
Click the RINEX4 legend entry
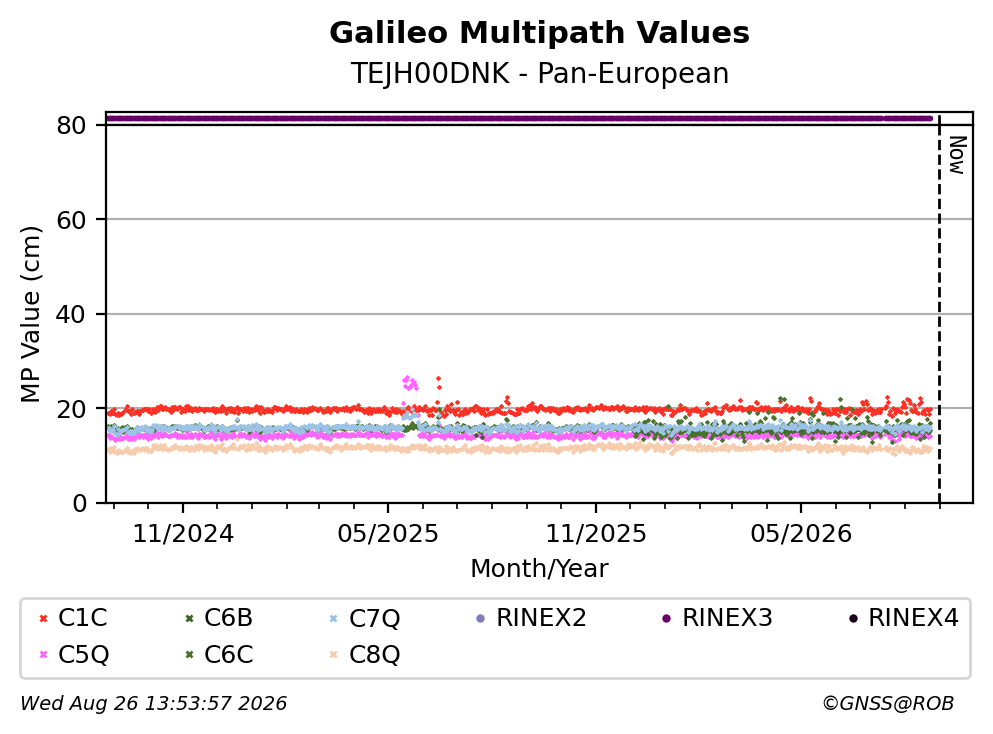(903, 617)
